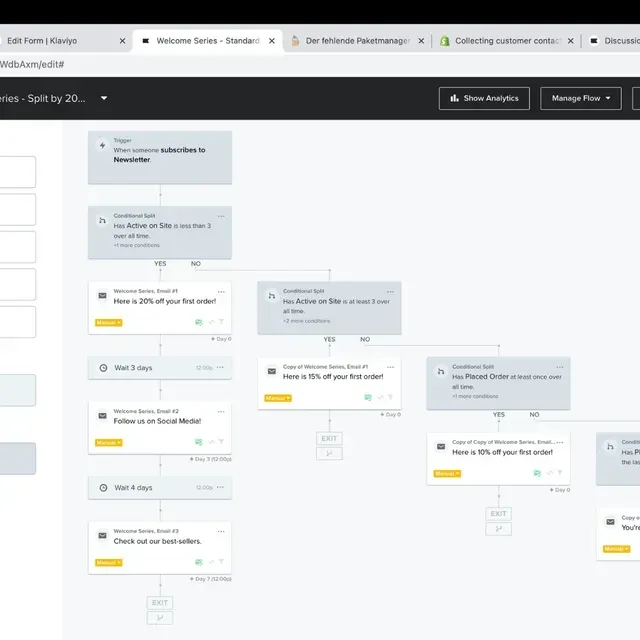This screenshot has height=640, width=640.
Task: Open Manual status dropdown on 15% off email
Action: pos(278,398)
